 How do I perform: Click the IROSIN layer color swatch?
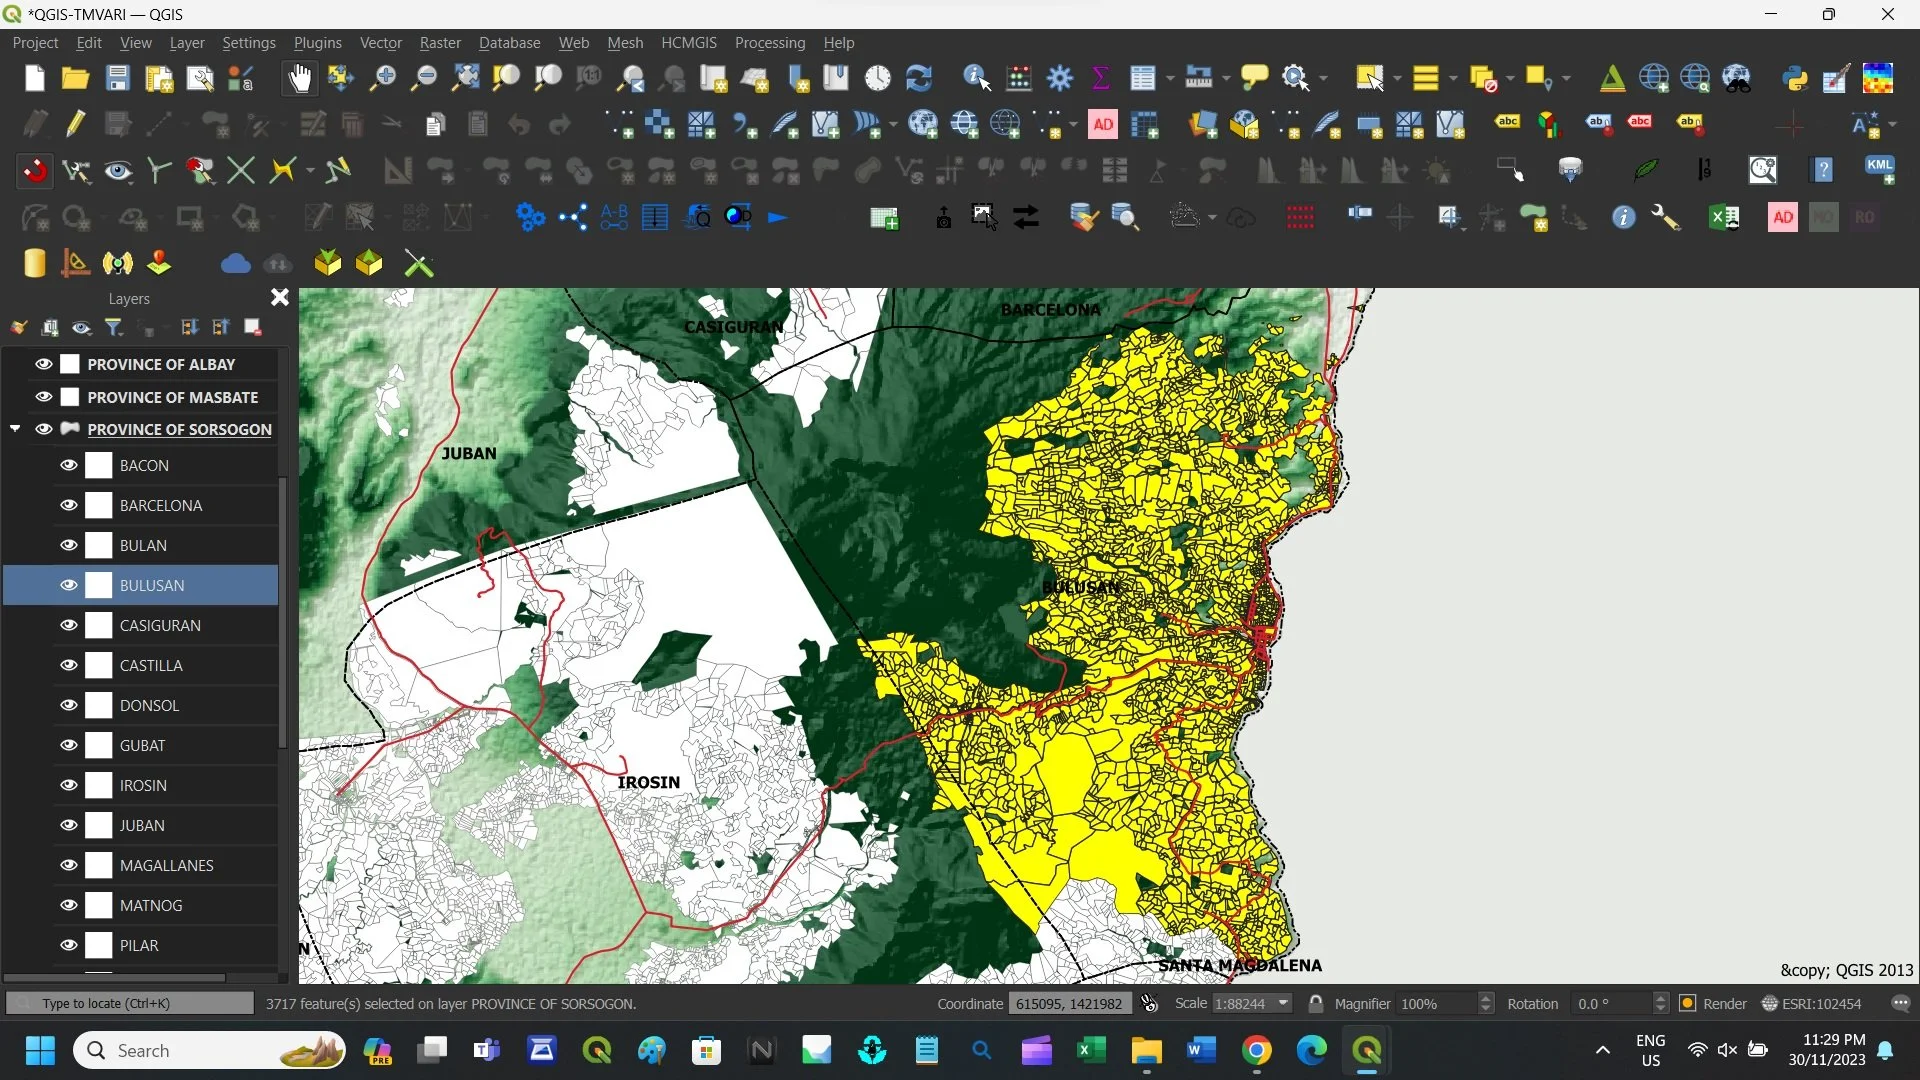tap(99, 785)
